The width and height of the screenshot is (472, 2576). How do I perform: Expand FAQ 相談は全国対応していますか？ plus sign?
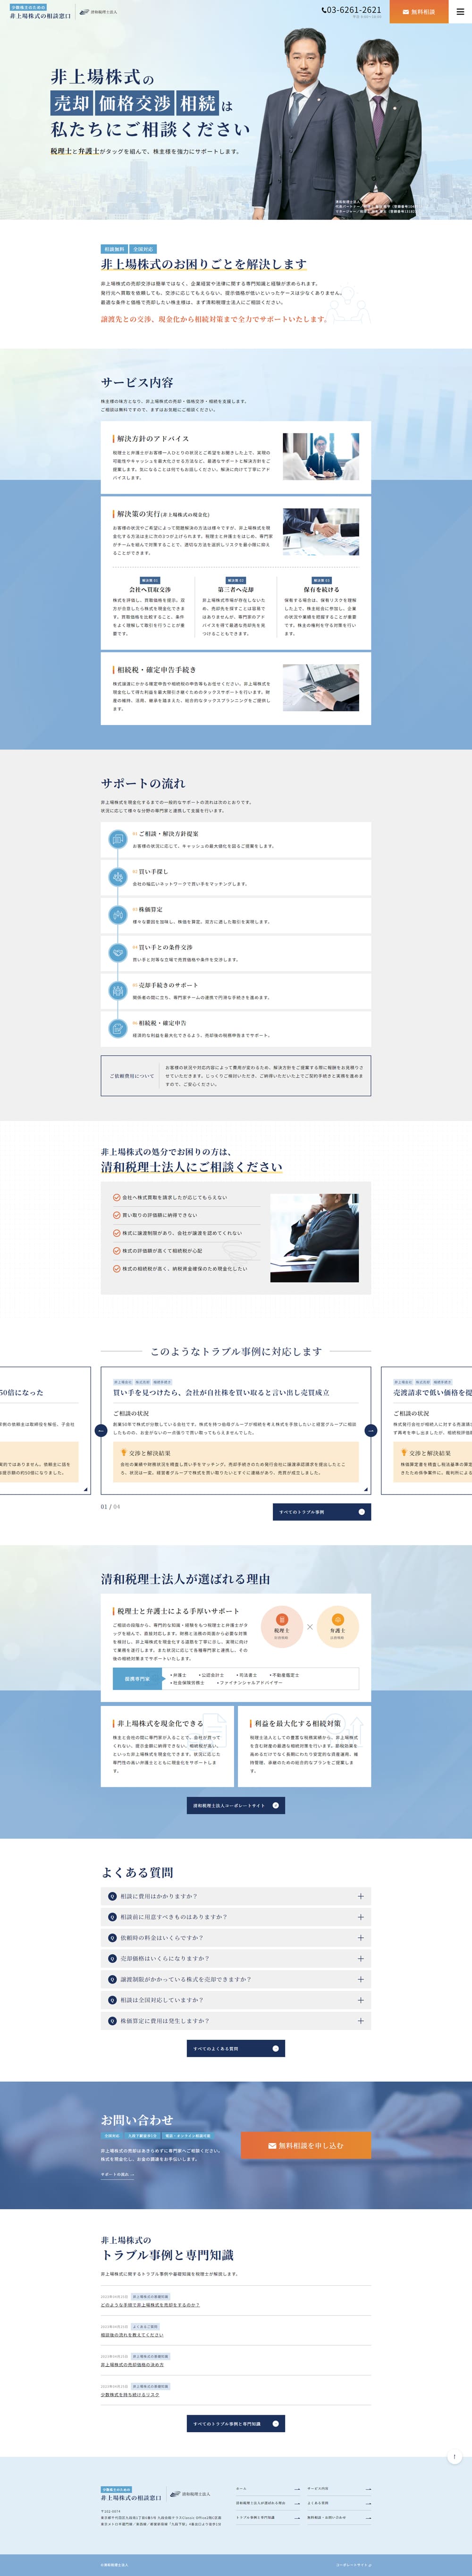click(x=360, y=2000)
